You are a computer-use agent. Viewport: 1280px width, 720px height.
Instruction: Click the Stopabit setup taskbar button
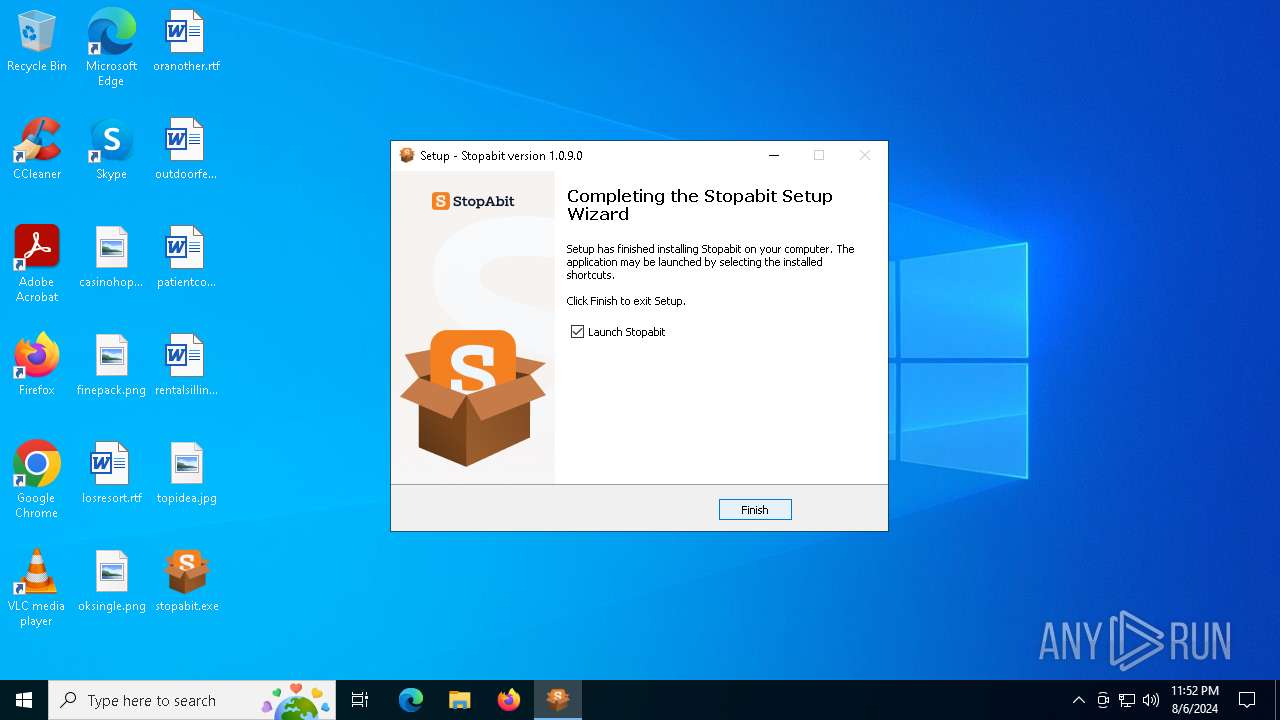558,700
